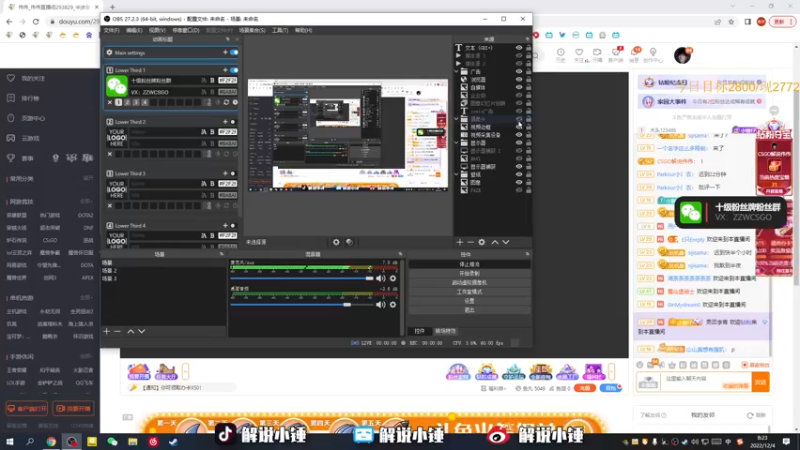Screen dimensions: 800x450
Task: Click 停止推流 button
Action: [469, 264]
